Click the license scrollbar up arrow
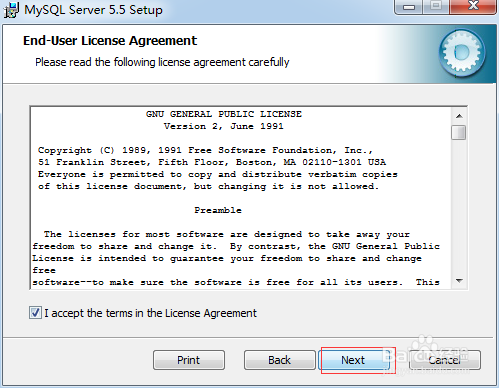This screenshot has width=499, height=388. pyautogui.click(x=459, y=116)
